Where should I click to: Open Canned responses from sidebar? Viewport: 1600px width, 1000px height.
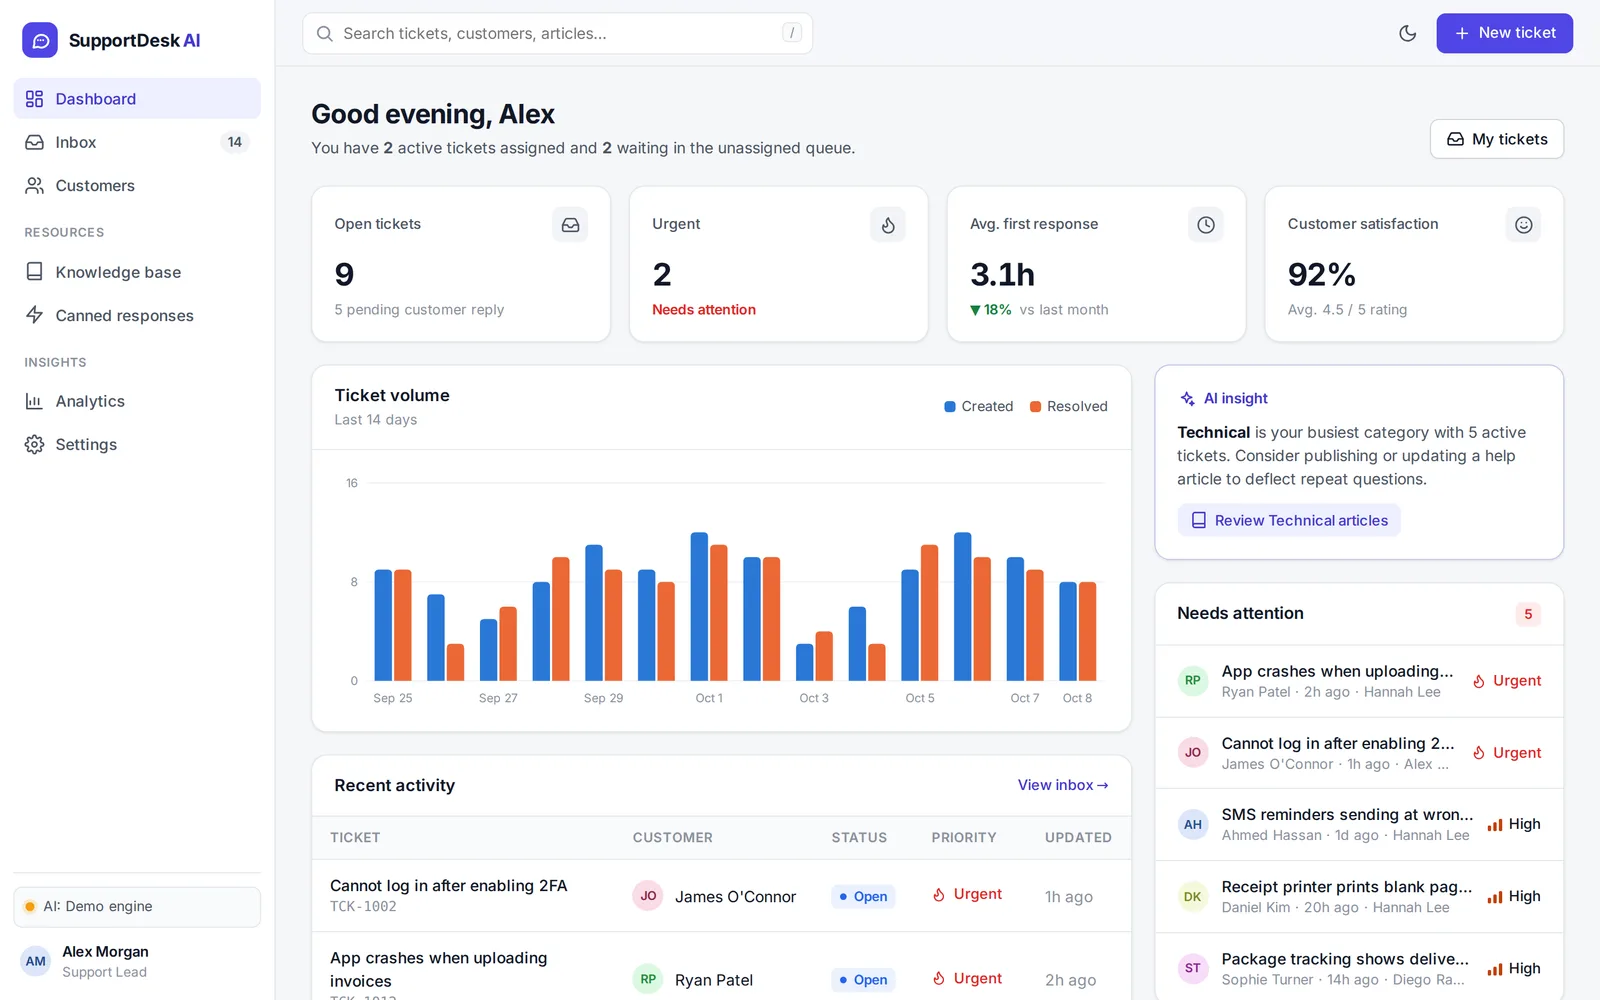tap(137, 315)
